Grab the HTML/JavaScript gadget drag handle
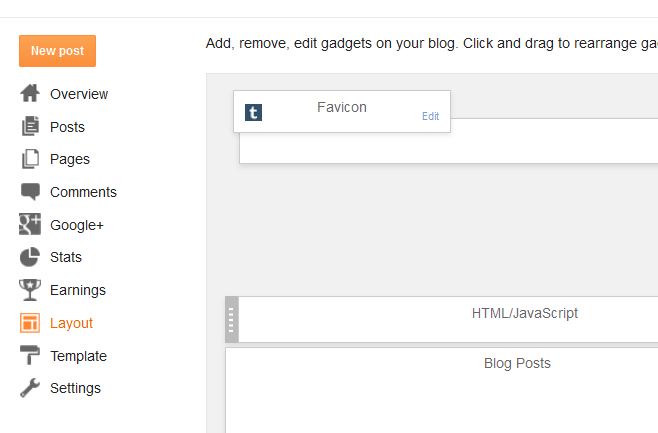 coord(232,319)
